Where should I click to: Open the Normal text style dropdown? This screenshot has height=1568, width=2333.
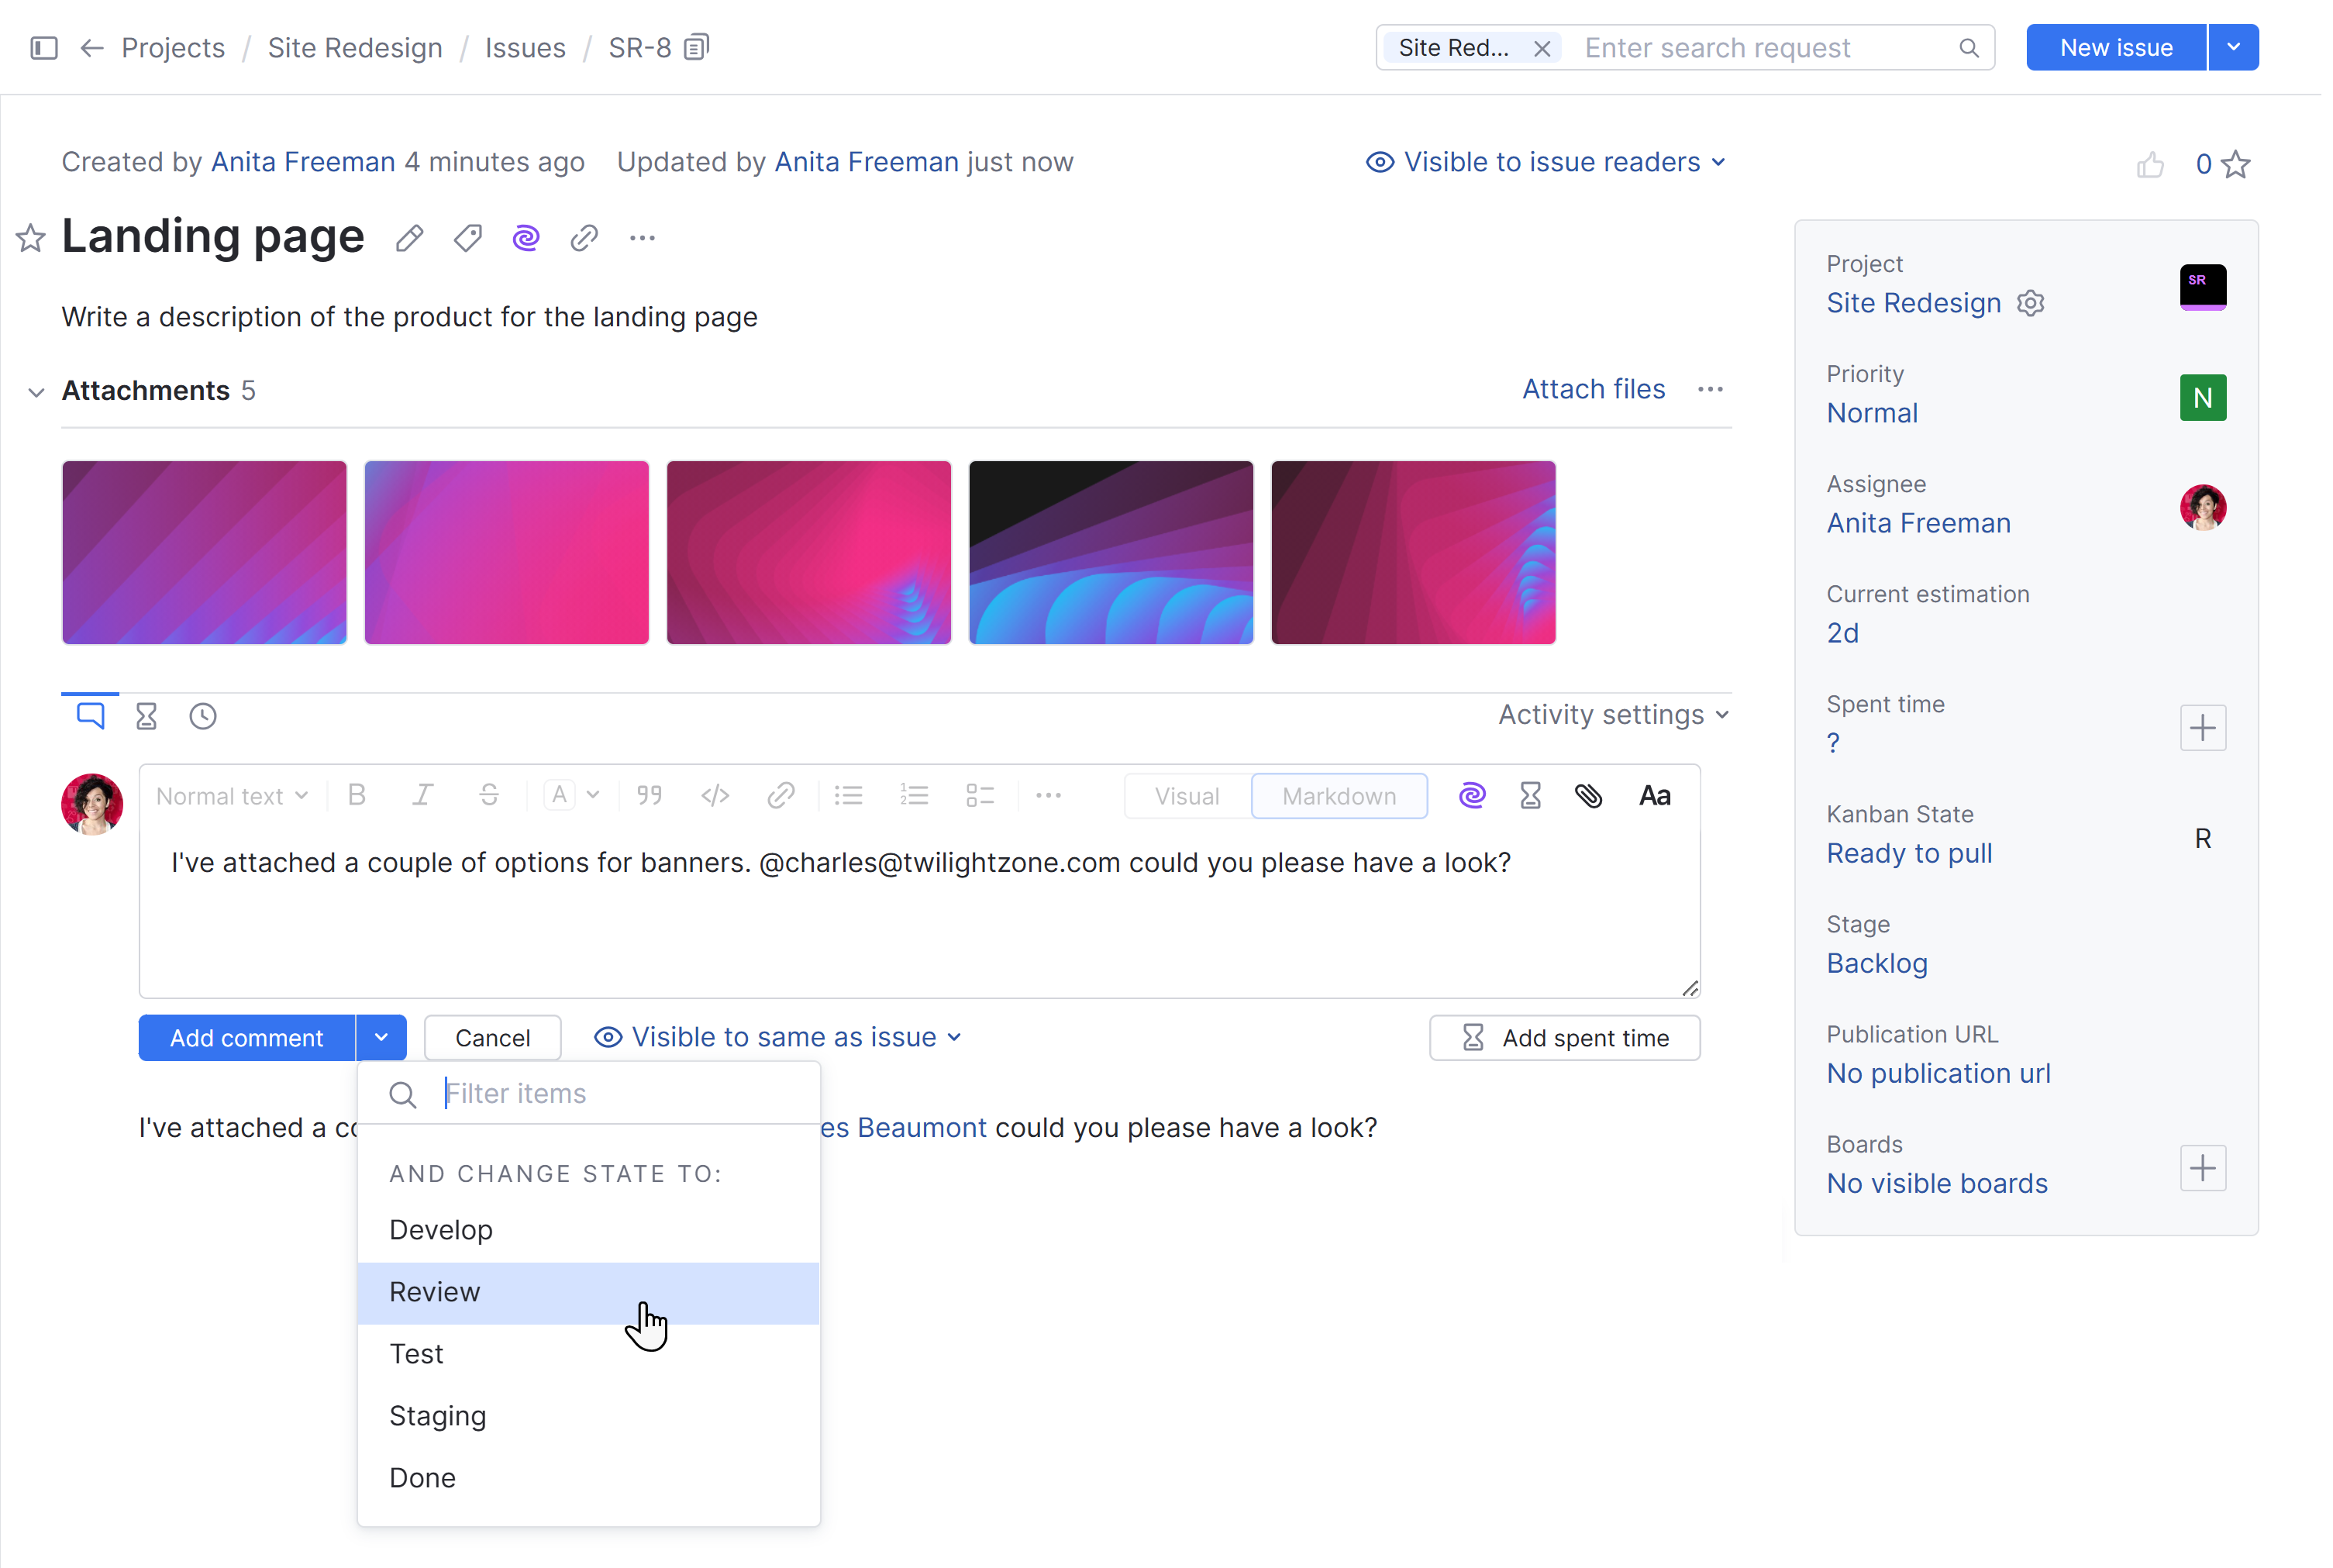[232, 796]
